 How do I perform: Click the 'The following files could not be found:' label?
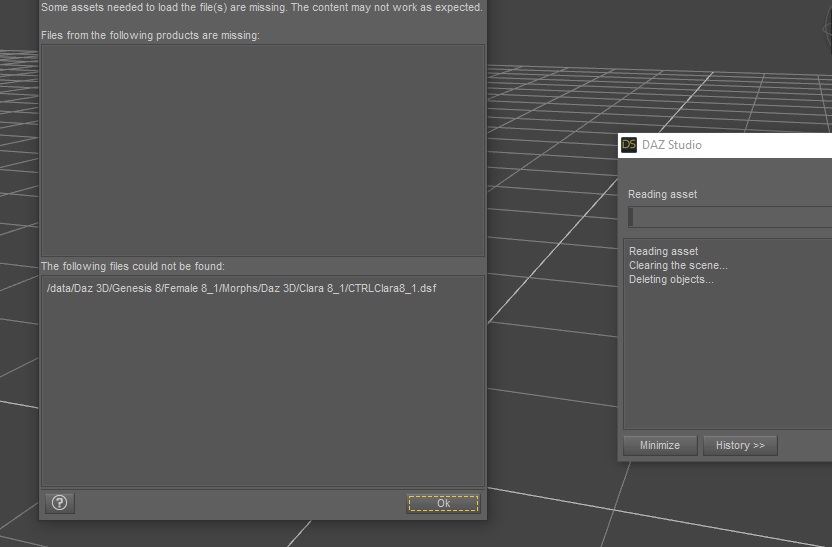[x=133, y=266]
